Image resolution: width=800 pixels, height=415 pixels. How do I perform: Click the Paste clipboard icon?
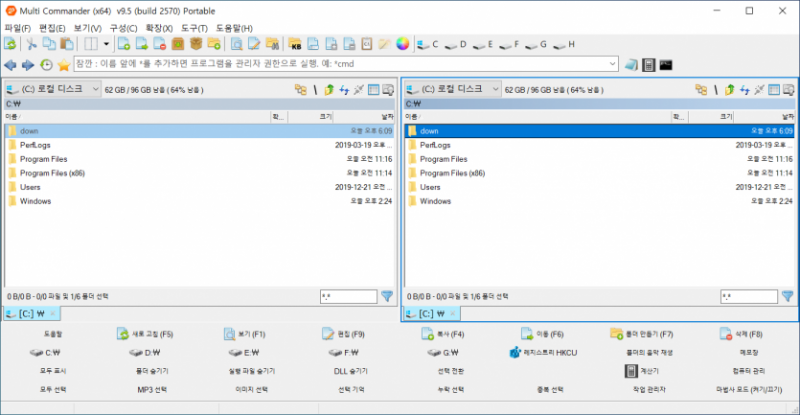point(67,44)
